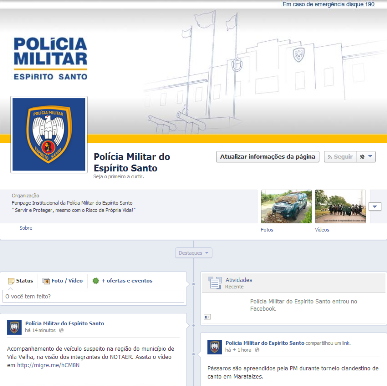Click the 'Pássaros são apreendidos' post text
The image size is (387, 386).
(293, 373)
